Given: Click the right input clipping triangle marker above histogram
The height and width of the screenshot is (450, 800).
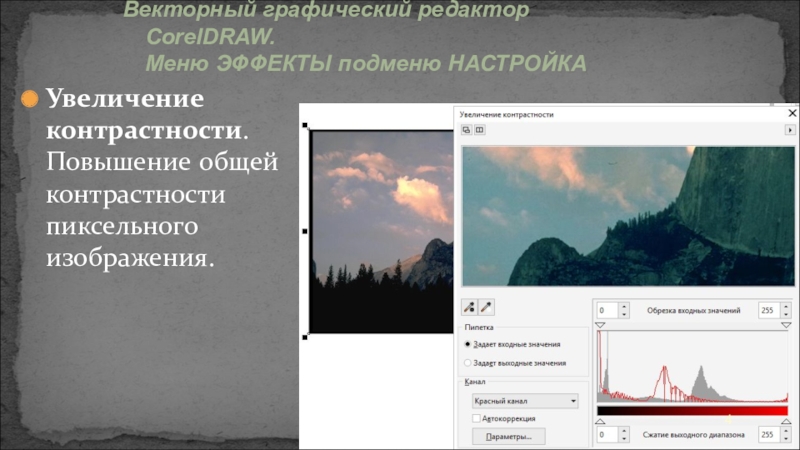Looking at the screenshot, I should click(786, 325).
